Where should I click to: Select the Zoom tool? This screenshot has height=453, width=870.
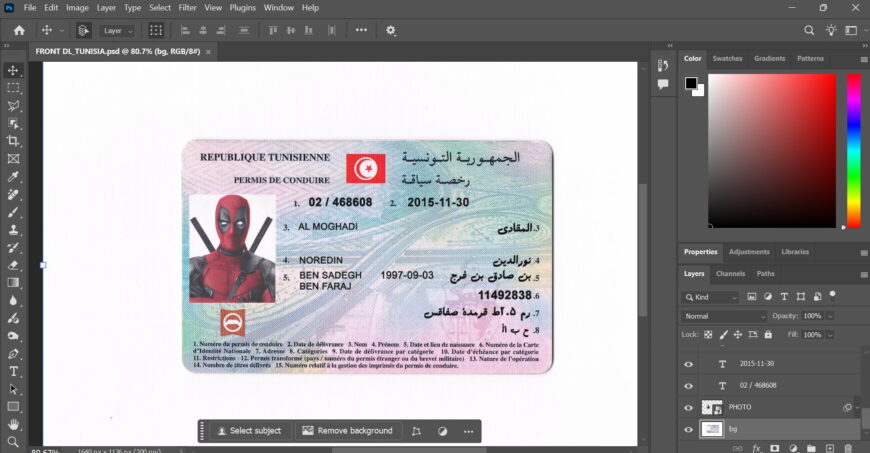13,442
